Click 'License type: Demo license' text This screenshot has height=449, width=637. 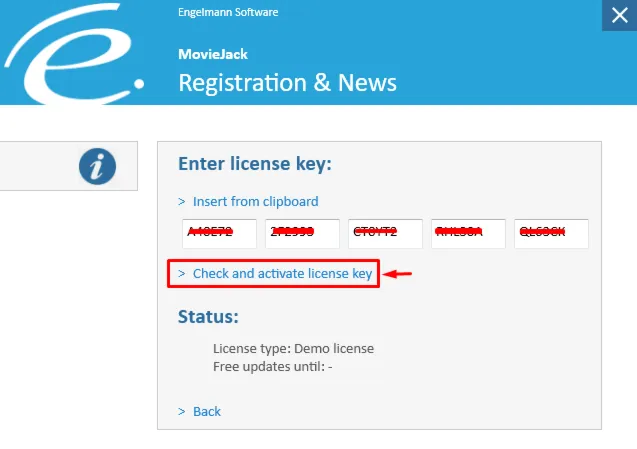pos(293,349)
